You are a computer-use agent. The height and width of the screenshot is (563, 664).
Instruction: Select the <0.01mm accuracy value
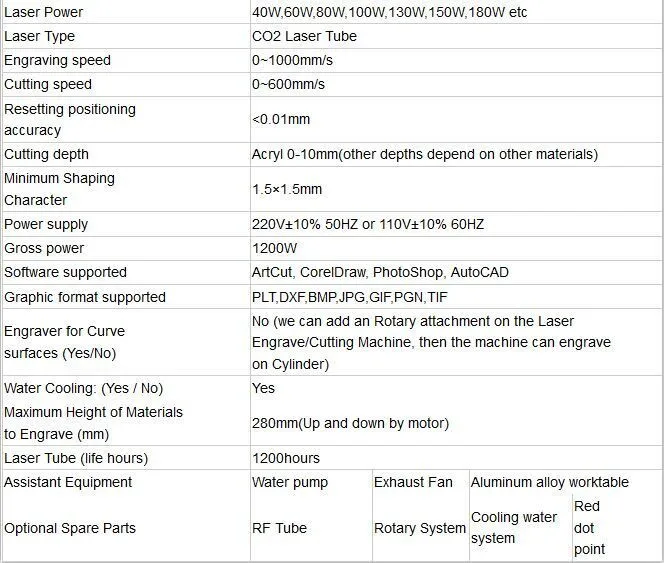(281, 119)
